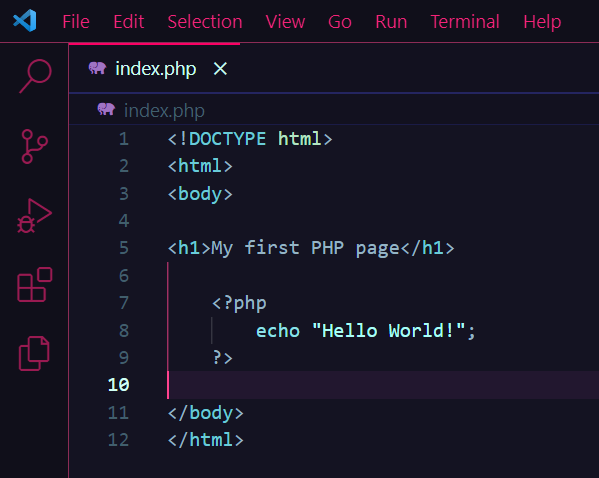Image resolution: width=599 pixels, height=478 pixels.
Task: Open the Help menu
Action: [542, 21]
